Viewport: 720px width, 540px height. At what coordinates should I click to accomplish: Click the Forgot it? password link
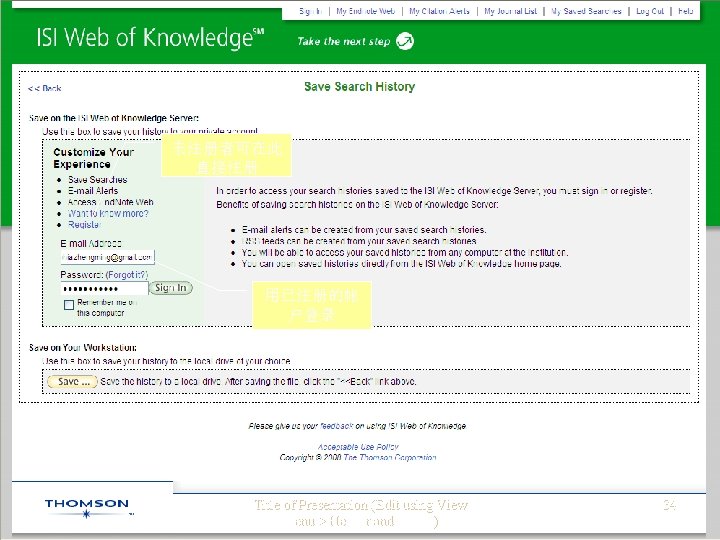click(x=127, y=275)
